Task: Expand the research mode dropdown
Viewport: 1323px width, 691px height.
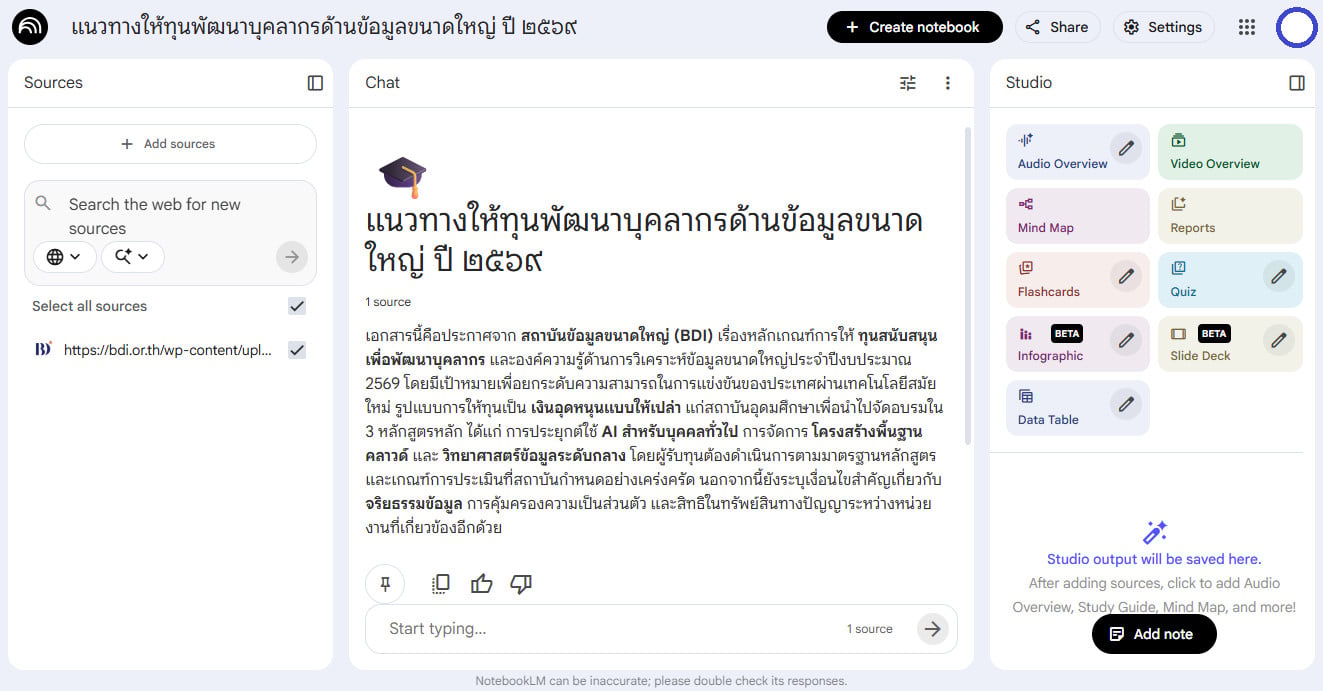Action: click(132, 257)
